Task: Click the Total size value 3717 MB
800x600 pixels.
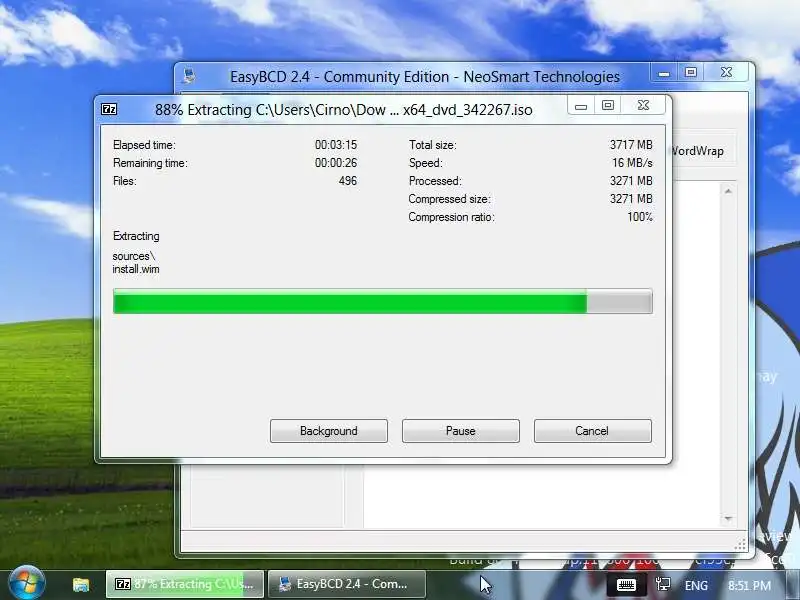Action: 631,145
